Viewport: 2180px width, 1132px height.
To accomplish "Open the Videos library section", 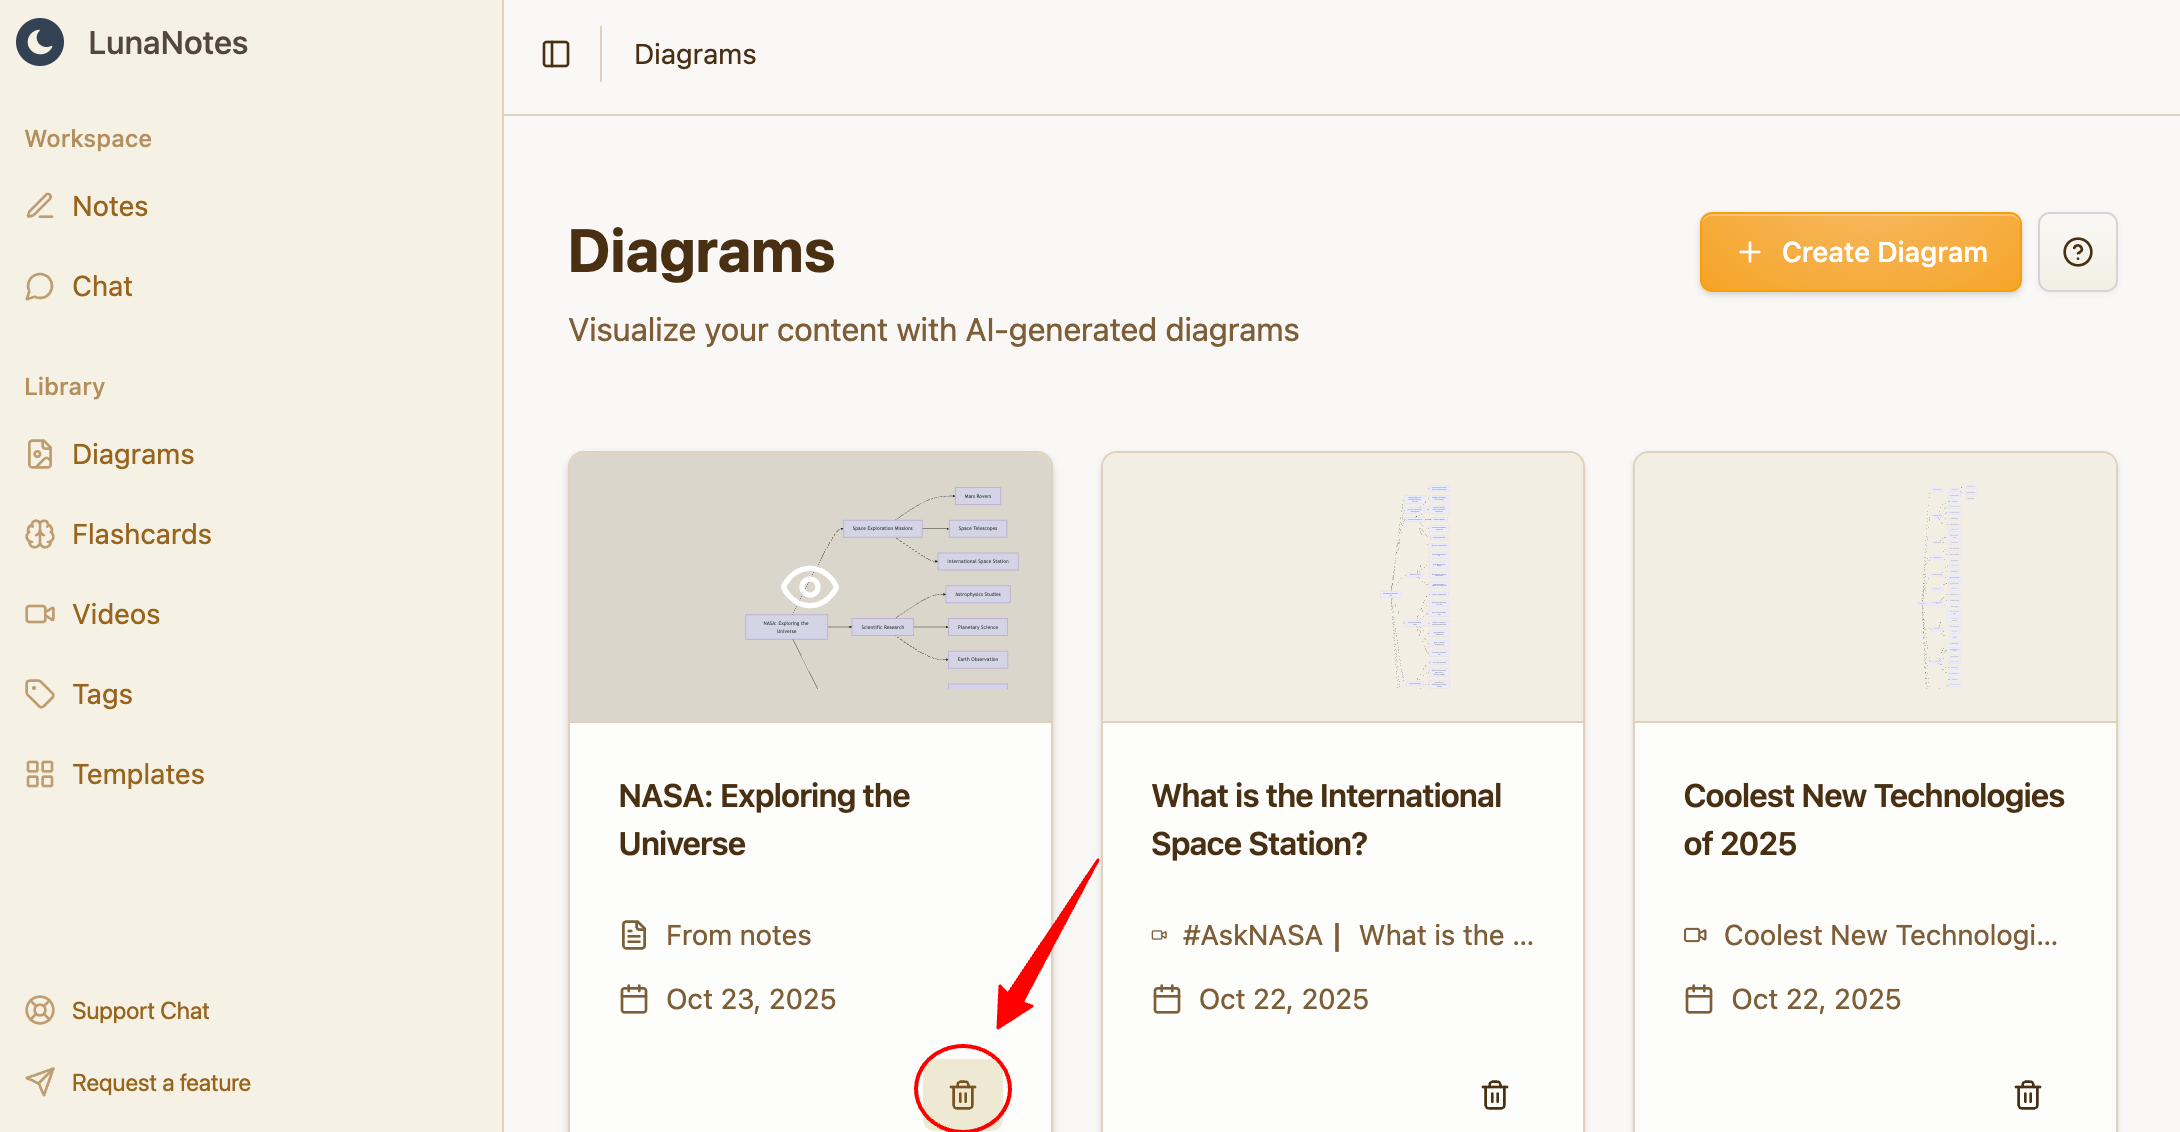I will [x=115, y=614].
